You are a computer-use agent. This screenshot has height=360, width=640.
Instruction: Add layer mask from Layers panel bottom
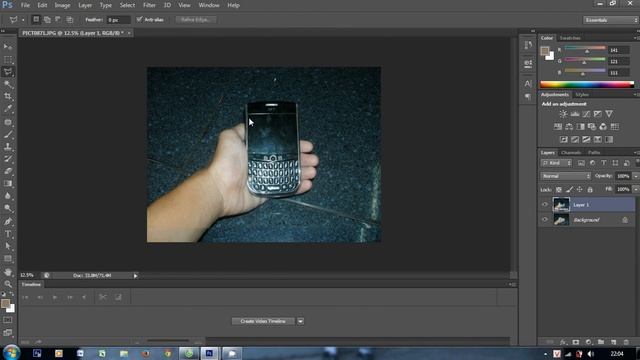click(576, 342)
